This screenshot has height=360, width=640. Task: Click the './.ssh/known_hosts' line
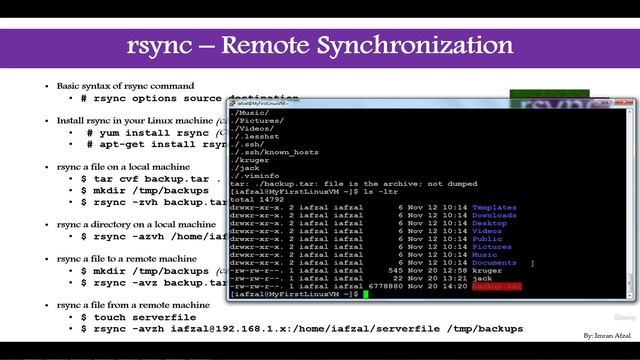pos(274,152)
